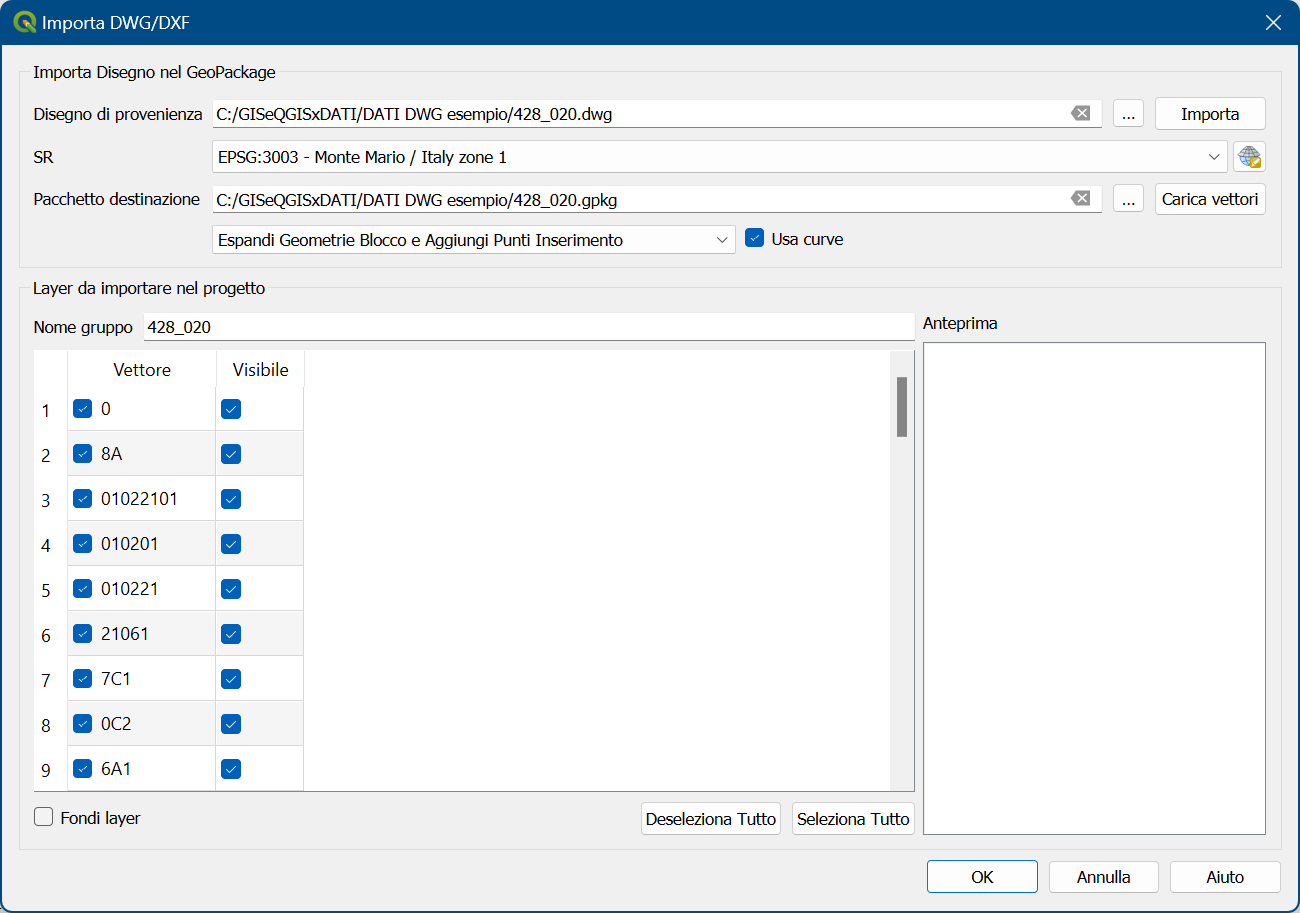This screenshot has height=913, width=1300.
Task: Click the Nome gruppo input field
Action: pos(529,327)
